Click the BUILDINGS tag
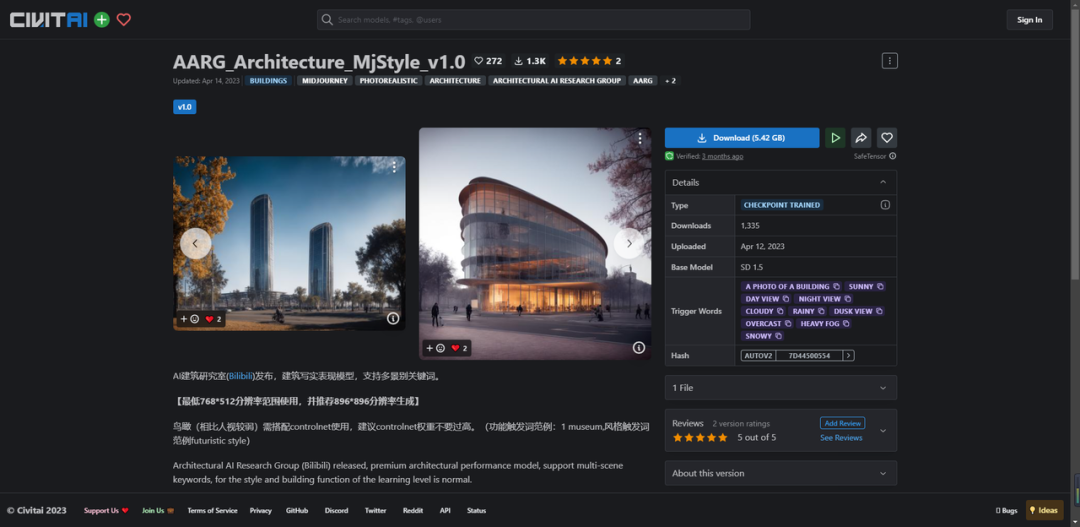This screenshot has height=527, width=1080. pos(269,81)
